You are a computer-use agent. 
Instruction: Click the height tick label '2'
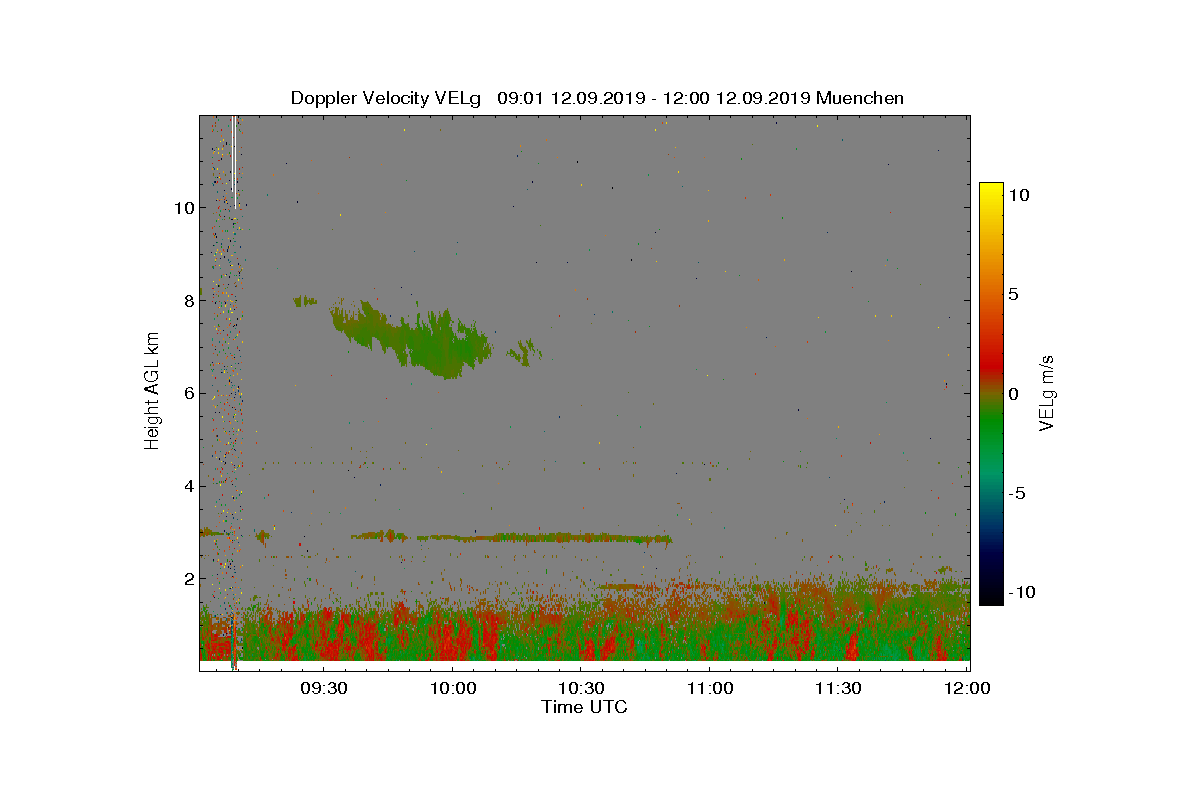(187, 578)
